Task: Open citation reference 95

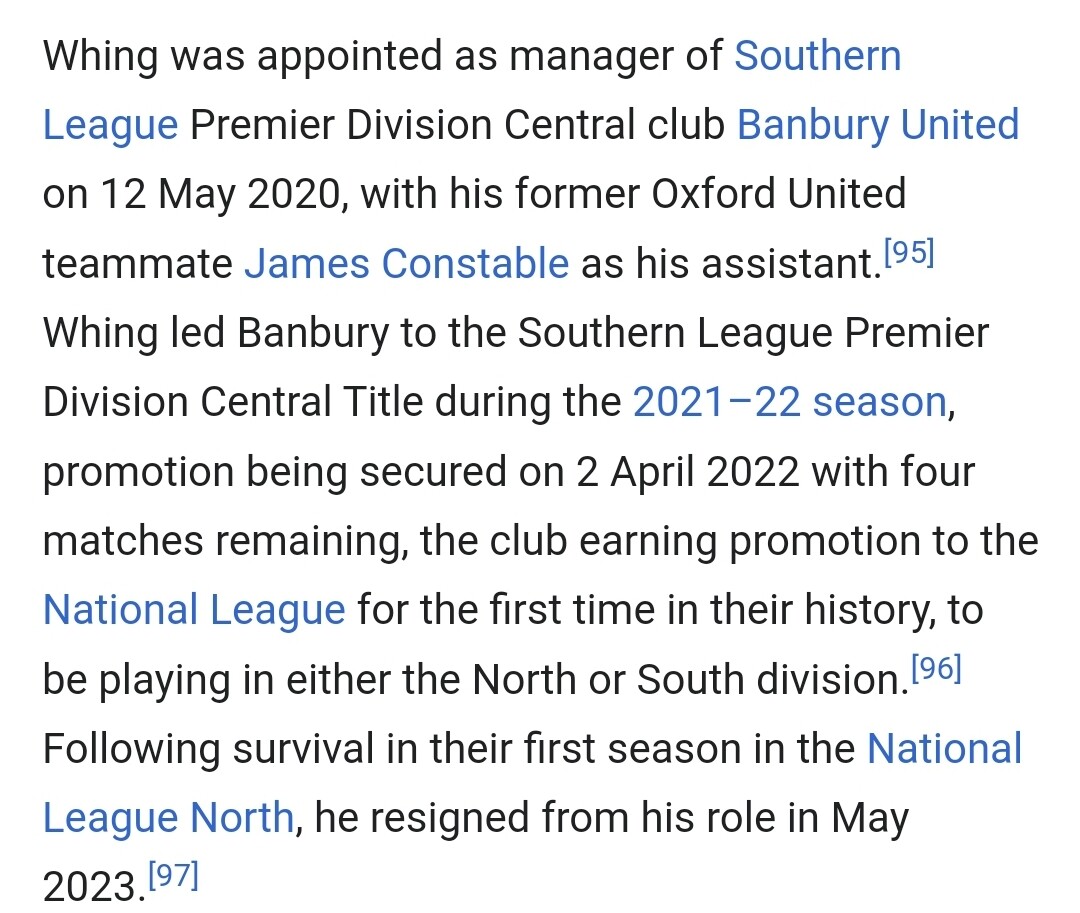Action: pyautogui.click(x=909, y=253)
